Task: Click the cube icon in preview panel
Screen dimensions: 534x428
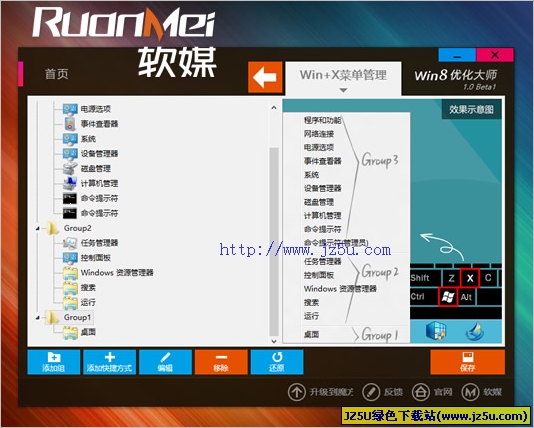Action: pos(436,331)
